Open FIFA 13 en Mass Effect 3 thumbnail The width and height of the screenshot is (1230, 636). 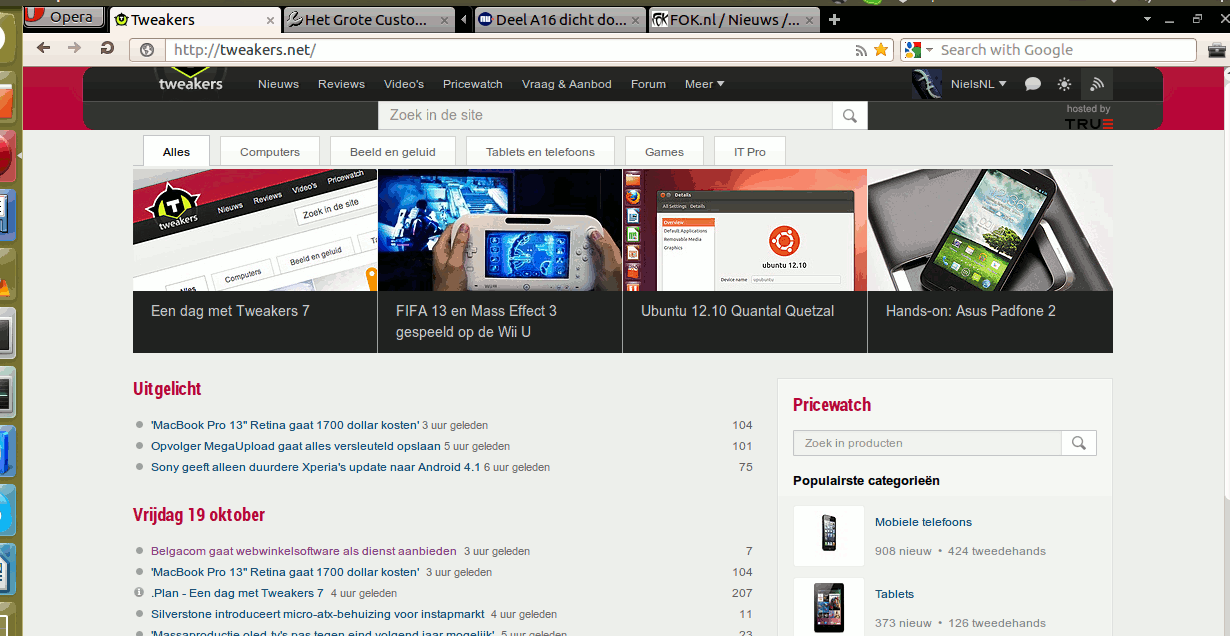(500, 230)
